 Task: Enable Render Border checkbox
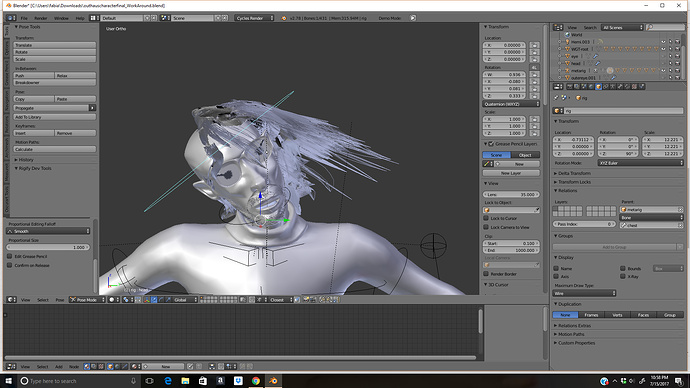coord(486,274)
